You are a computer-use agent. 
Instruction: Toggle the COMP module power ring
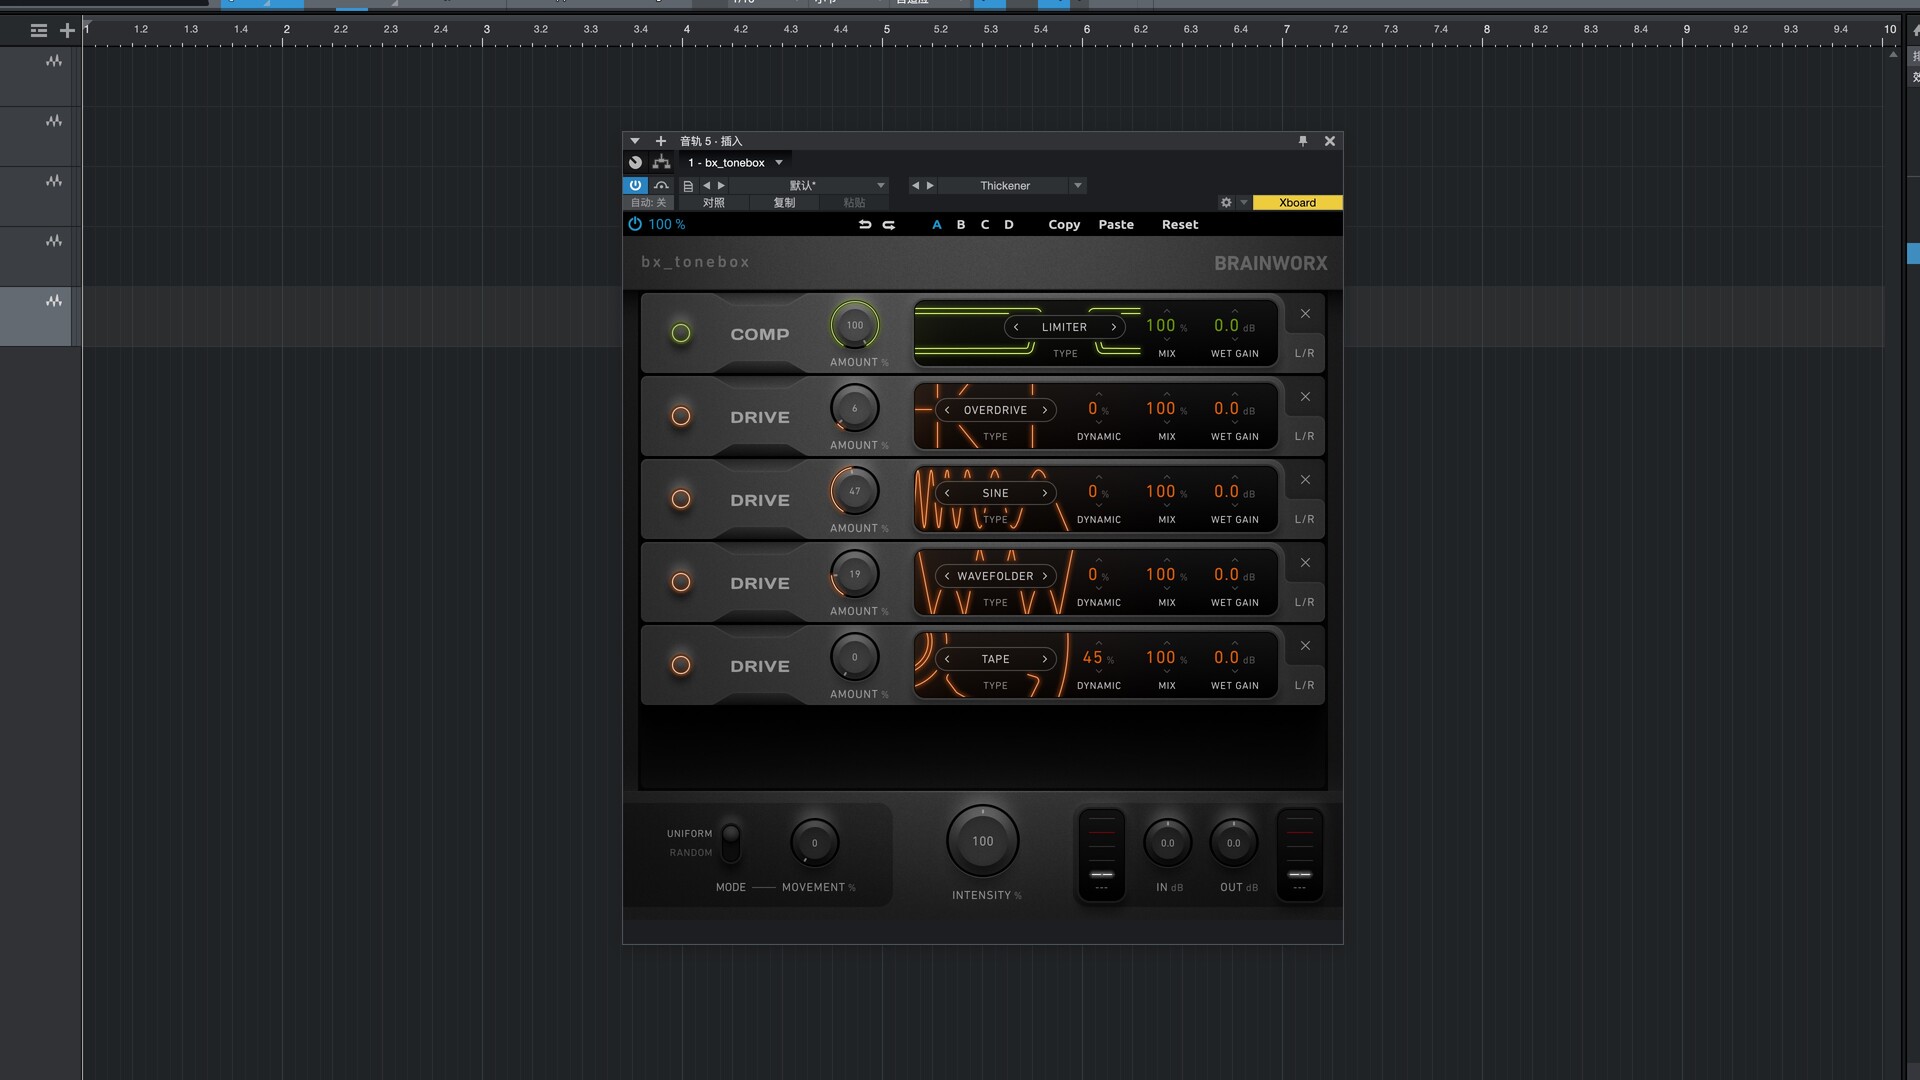click(681, 333)
